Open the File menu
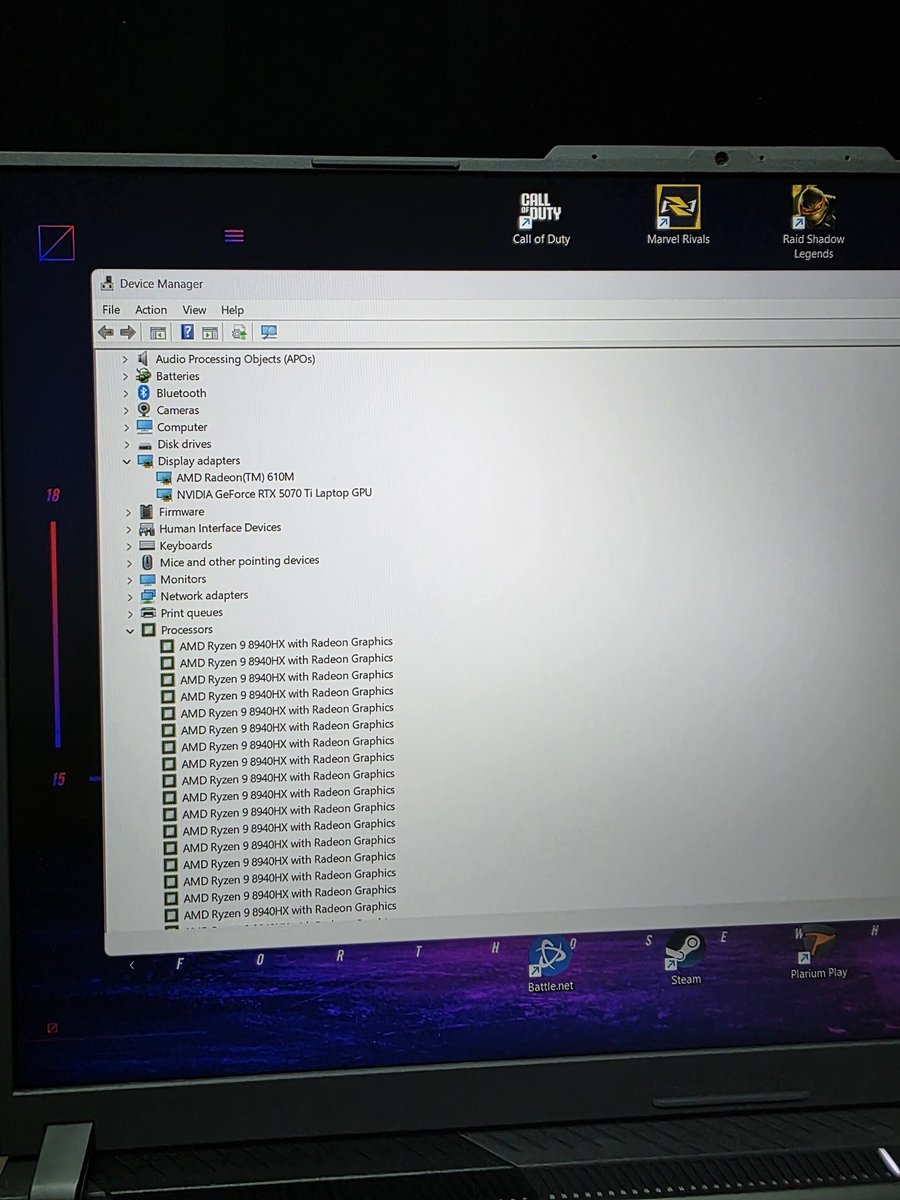The width and height of the screenshot is (900, 1200). pos(111,310)
